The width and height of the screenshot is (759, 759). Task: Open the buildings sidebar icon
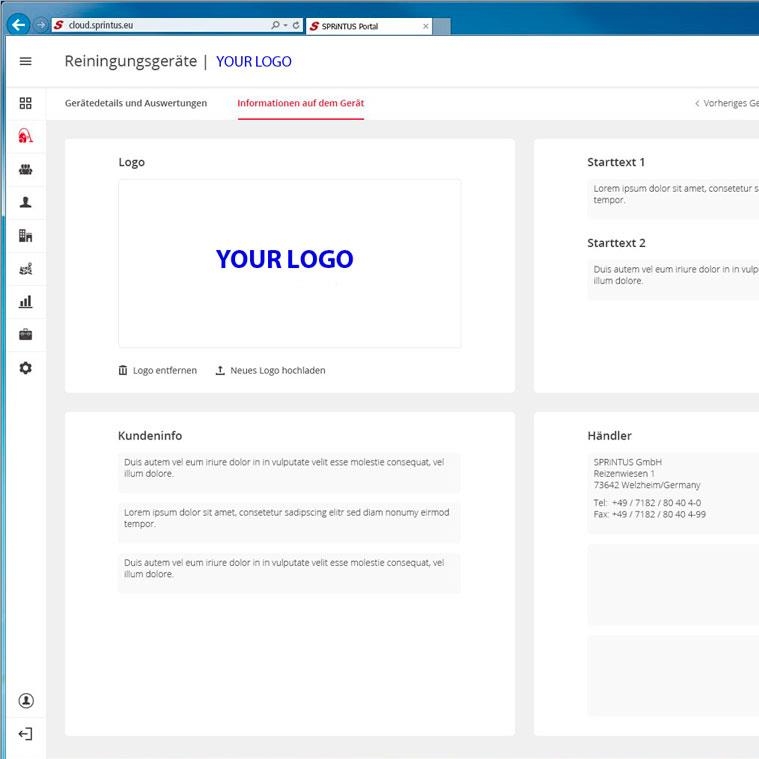click(x=25, y=235)
